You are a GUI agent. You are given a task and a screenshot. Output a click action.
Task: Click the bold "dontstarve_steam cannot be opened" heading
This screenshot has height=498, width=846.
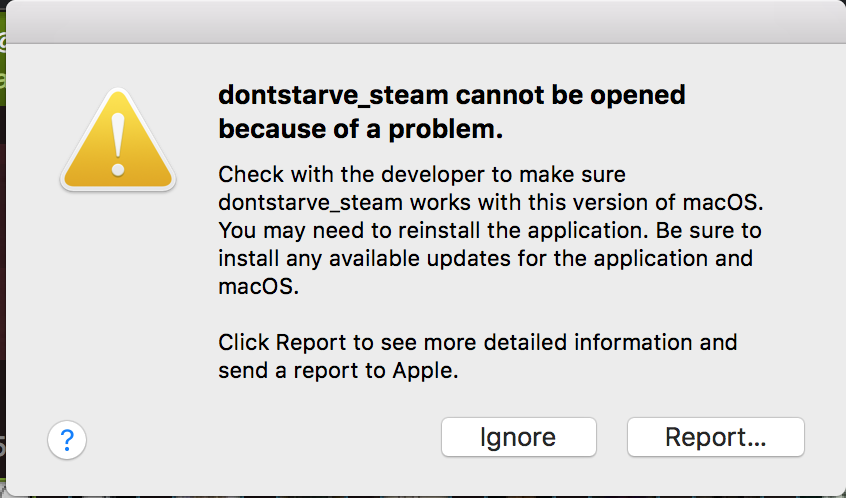pos(452,96)
